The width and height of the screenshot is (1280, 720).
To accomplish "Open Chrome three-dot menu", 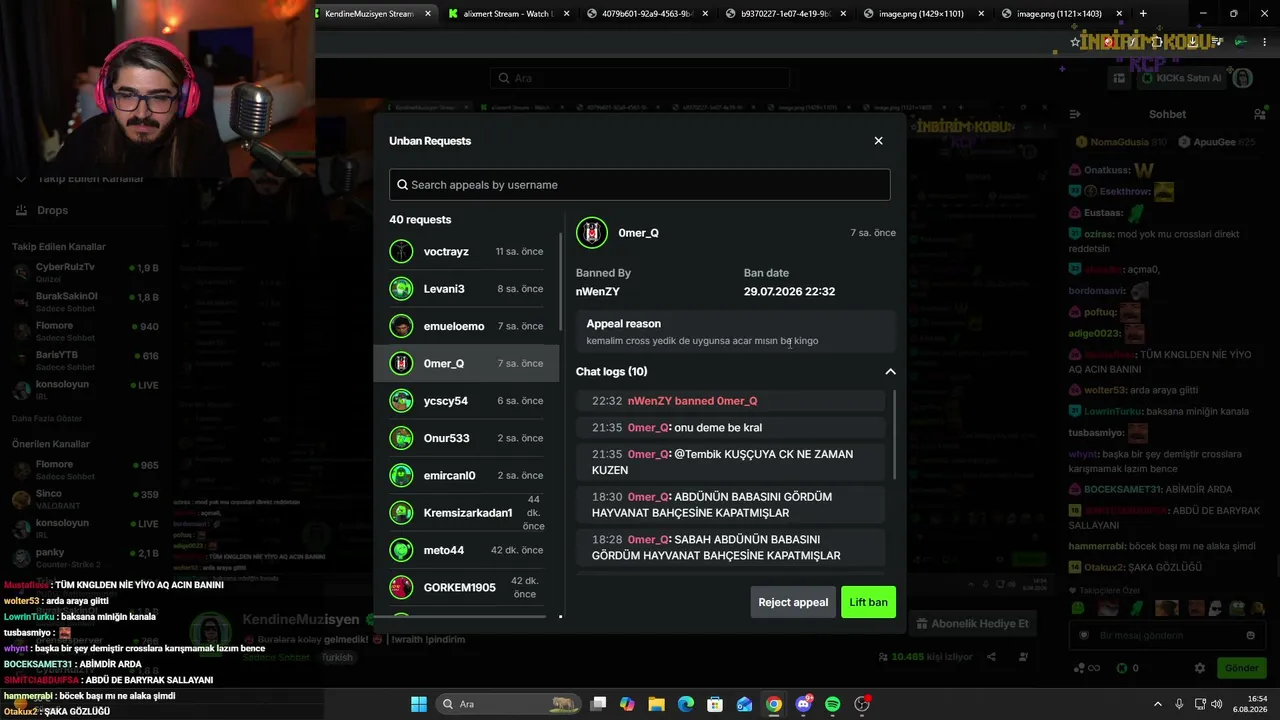I will tap(1263, 42).
